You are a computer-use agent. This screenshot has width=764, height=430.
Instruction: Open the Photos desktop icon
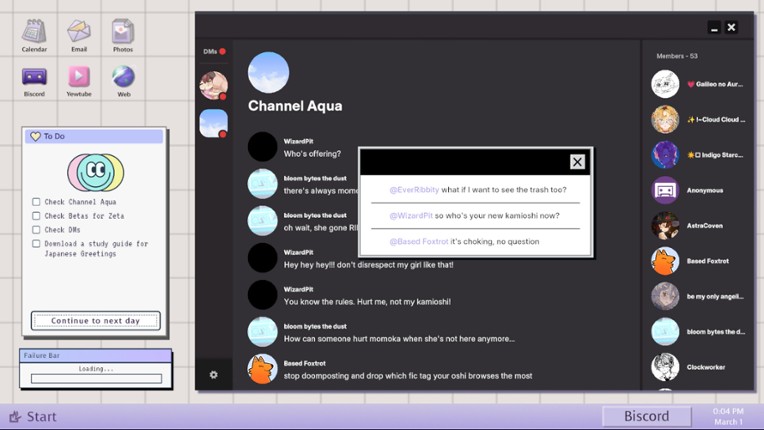click(123, 35)
